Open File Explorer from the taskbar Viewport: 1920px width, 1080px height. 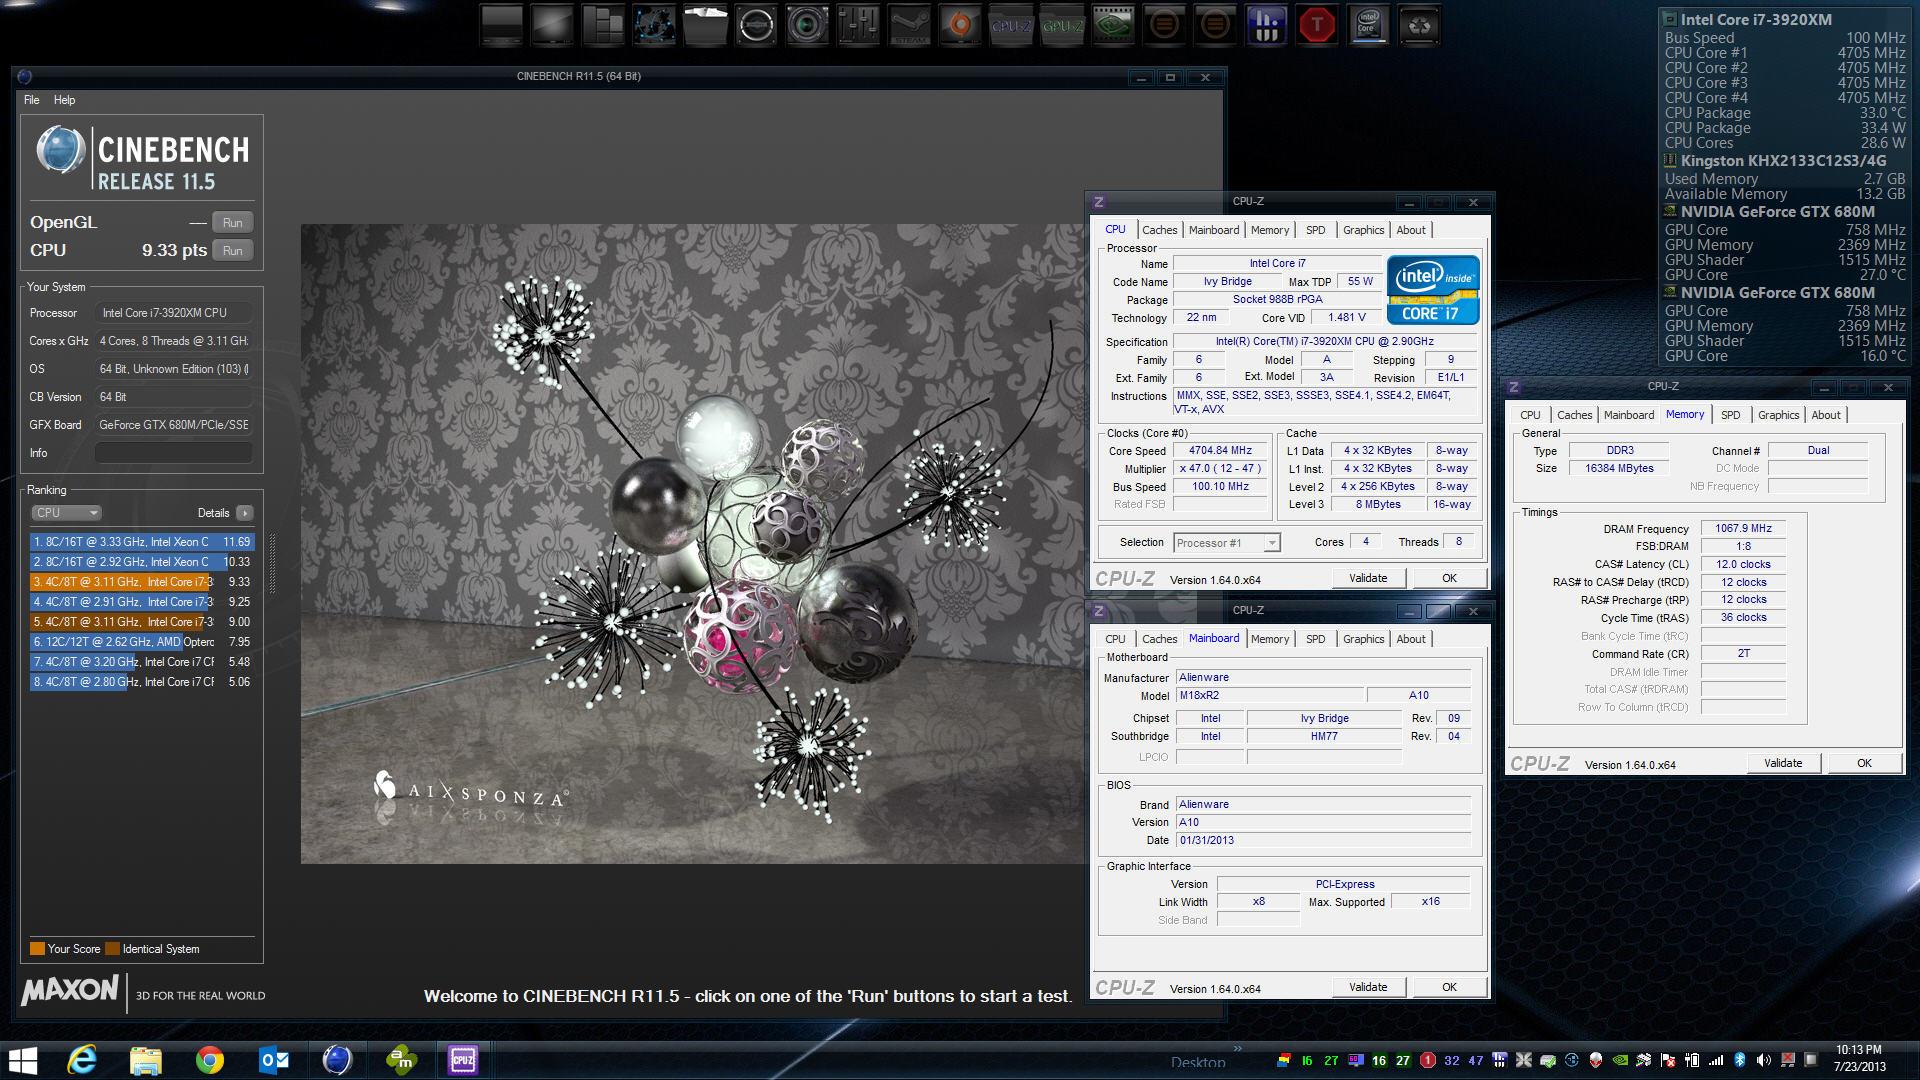[x=145, y=1060]
